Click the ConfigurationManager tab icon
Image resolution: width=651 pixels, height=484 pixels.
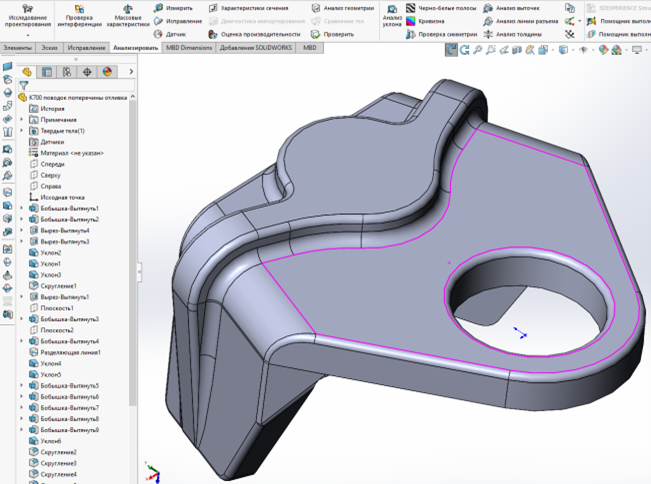tap(66, 72)
